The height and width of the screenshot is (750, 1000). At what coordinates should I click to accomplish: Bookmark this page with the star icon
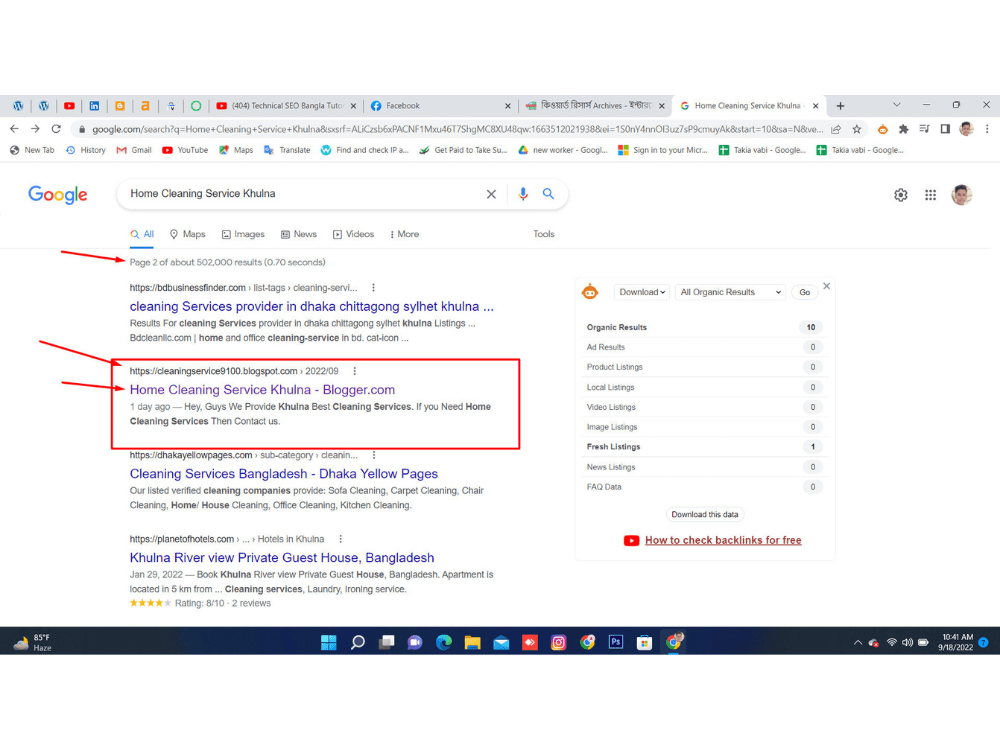click(857, 129)
